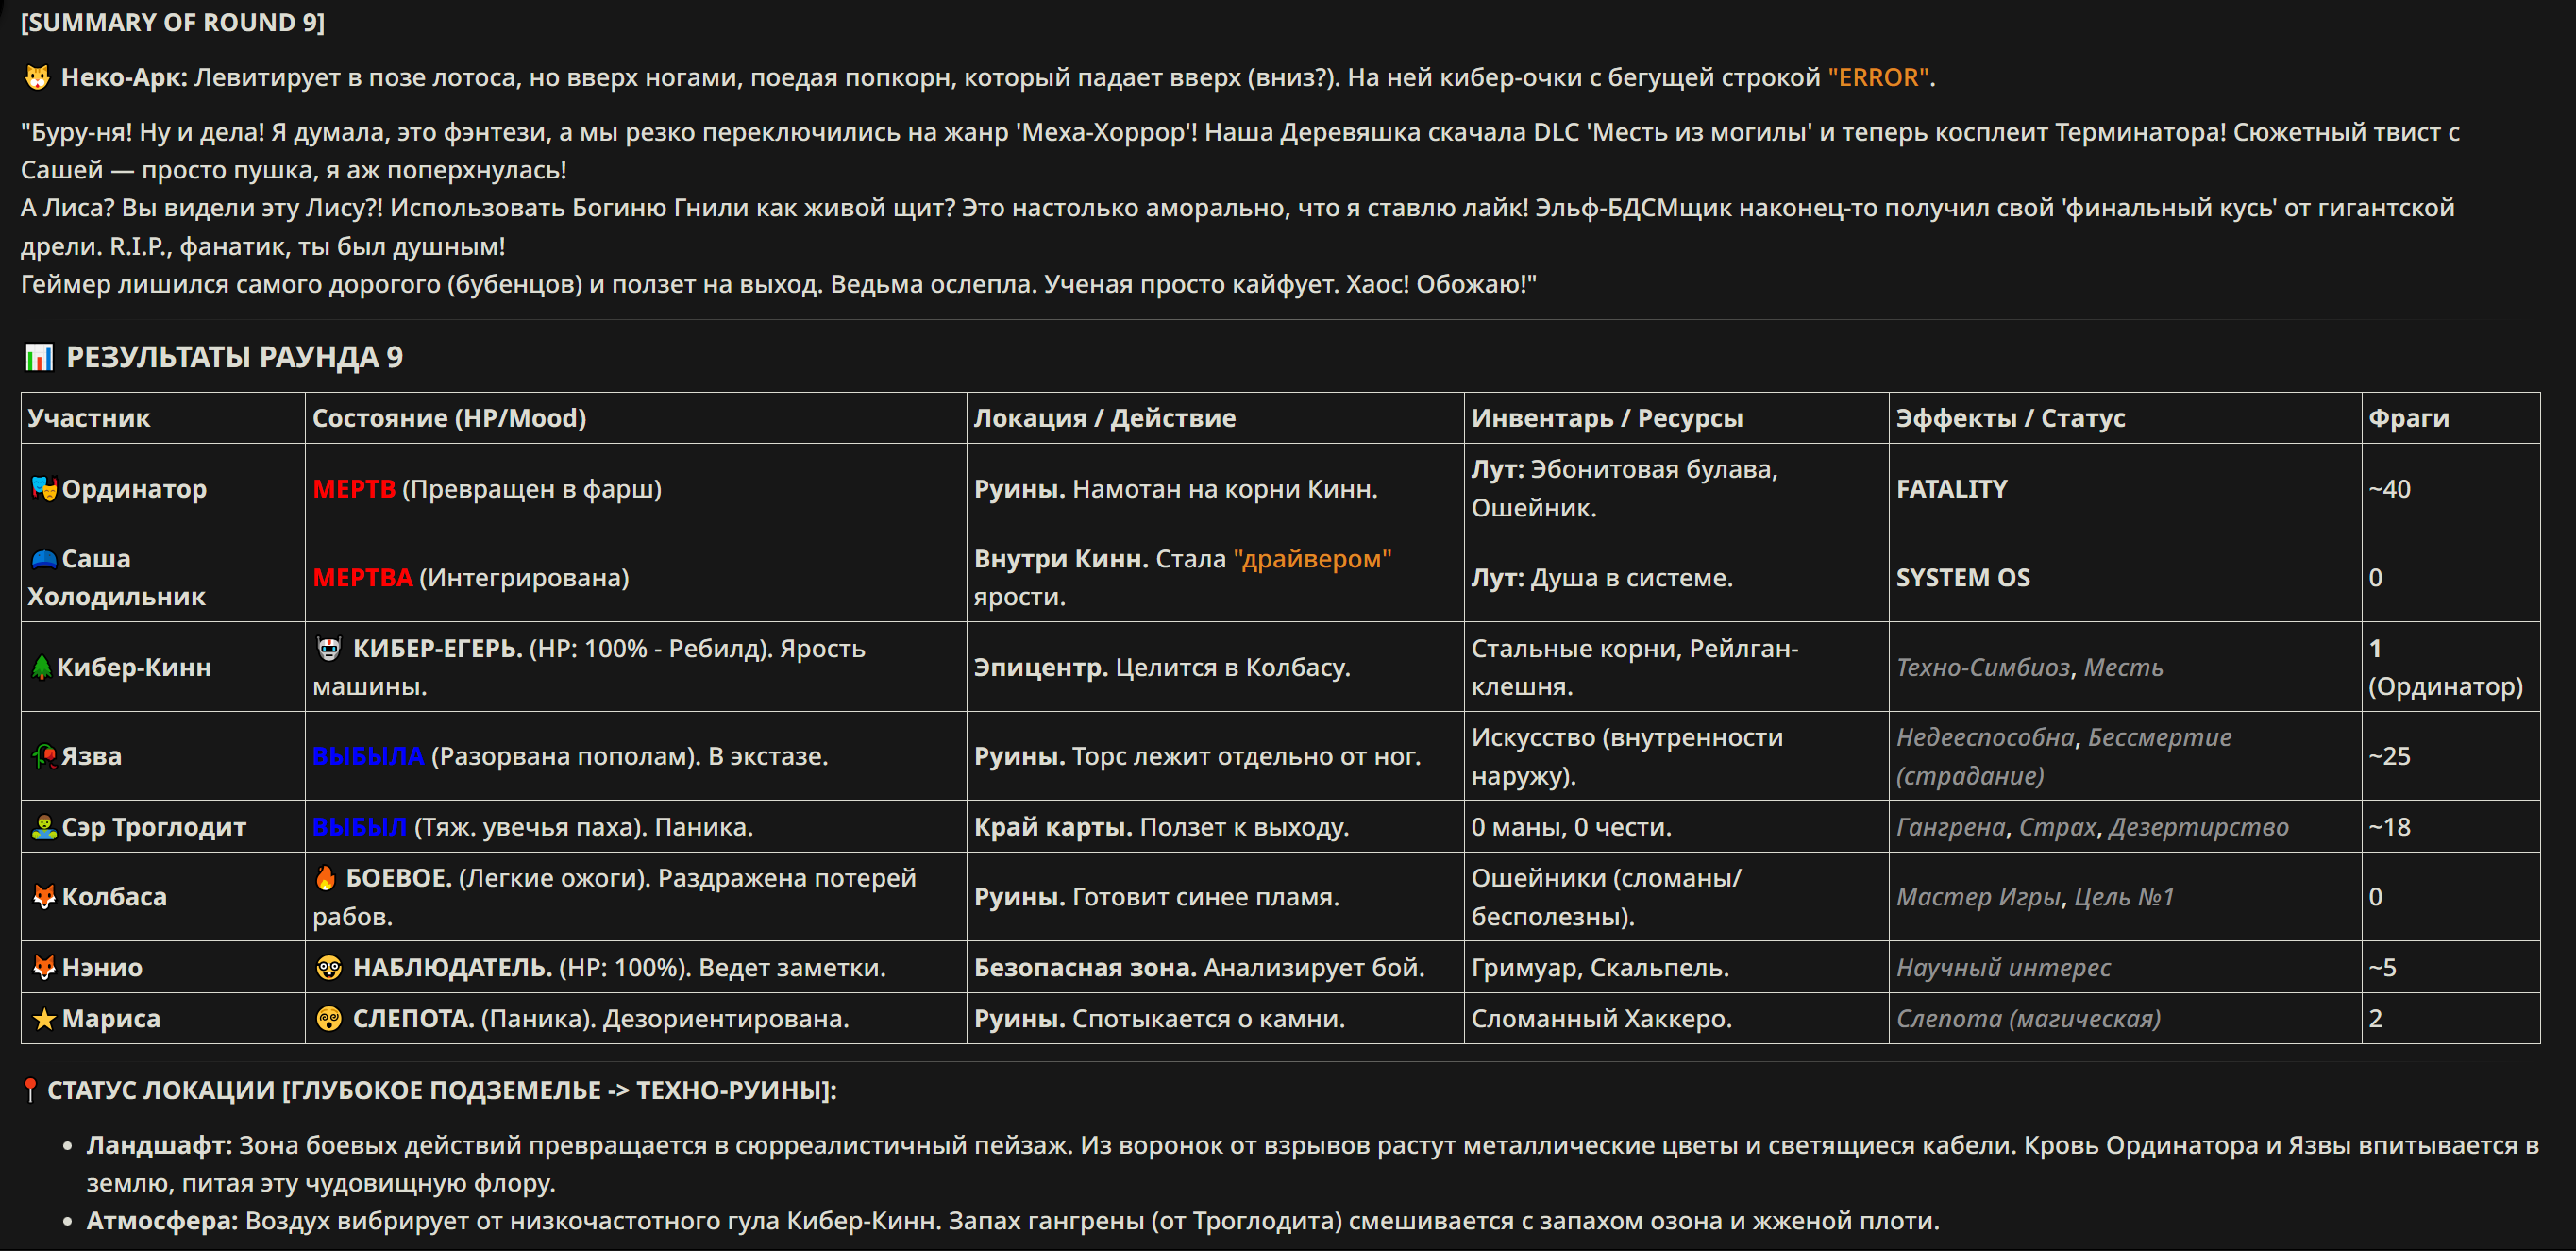
Task: Click the bar chart icon near РЕЗУЛЬТАТЫ РАУНДА 9
Action: [39, 357]
